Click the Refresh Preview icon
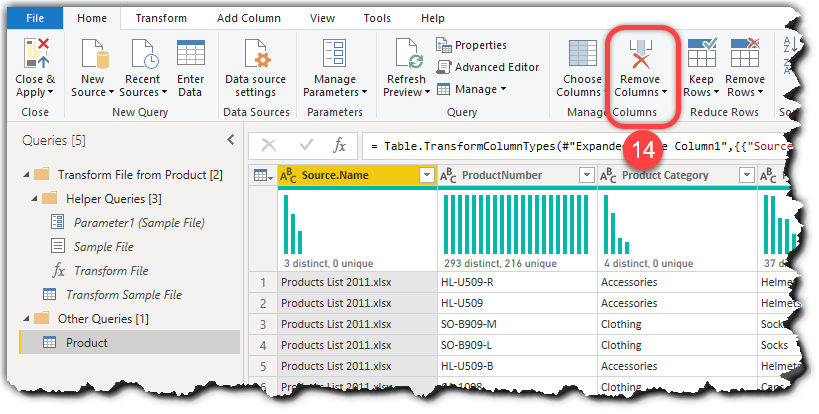 (408, 53)
